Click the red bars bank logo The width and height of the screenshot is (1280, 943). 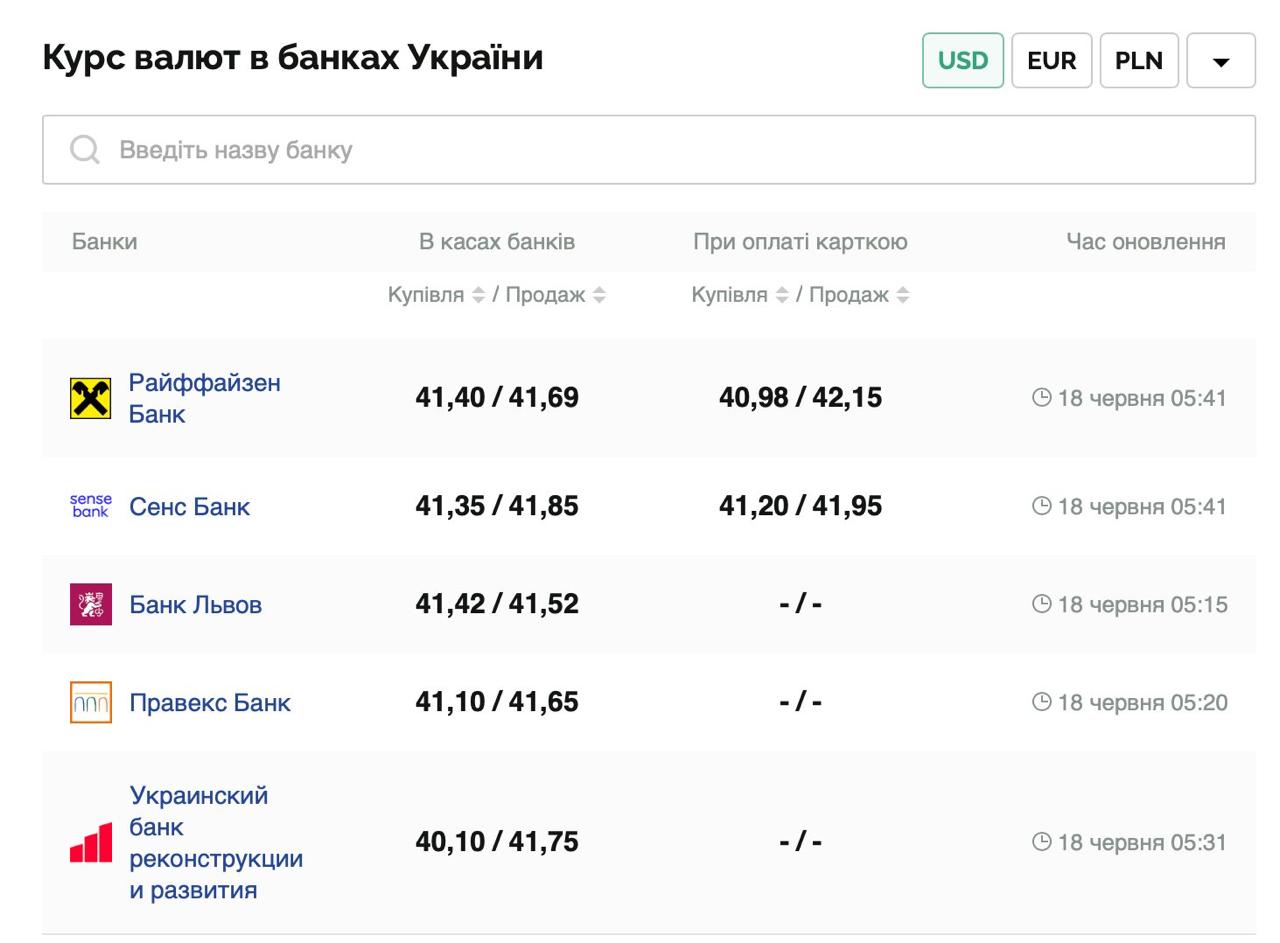pyautogui.click(x=90, y=842)
